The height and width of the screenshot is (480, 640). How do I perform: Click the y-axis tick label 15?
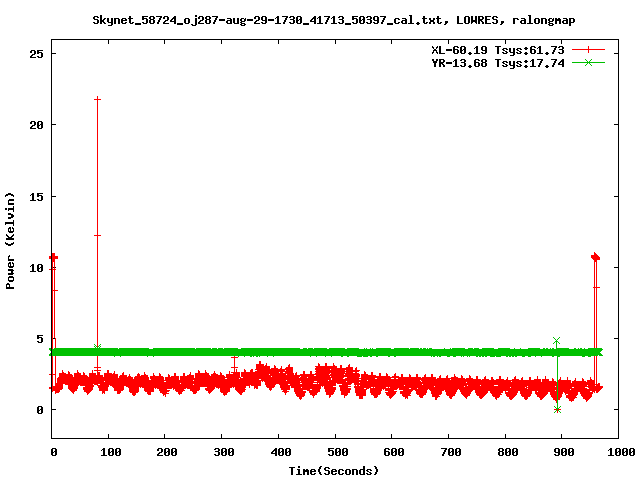(x=37, y=196)
